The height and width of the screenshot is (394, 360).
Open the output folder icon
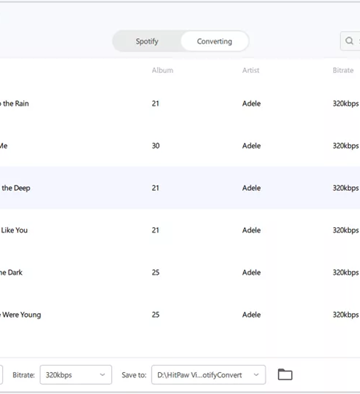[x=285, y=375]
